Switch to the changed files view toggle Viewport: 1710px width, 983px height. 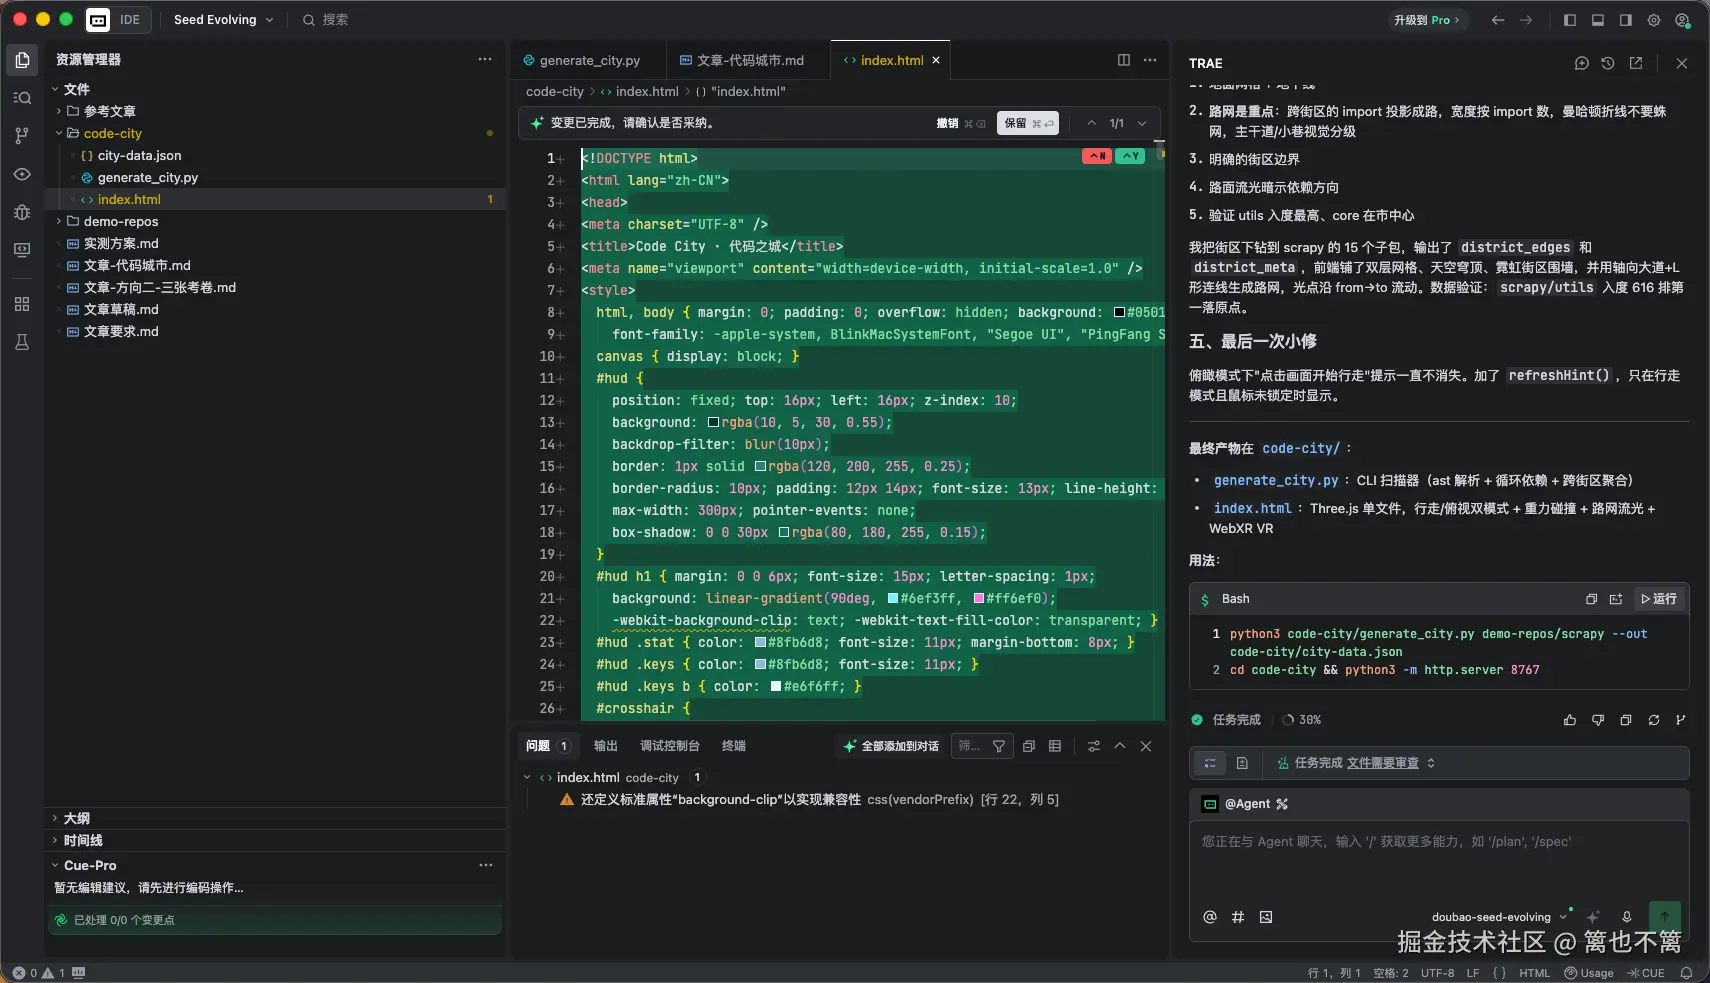point(1242,763)
